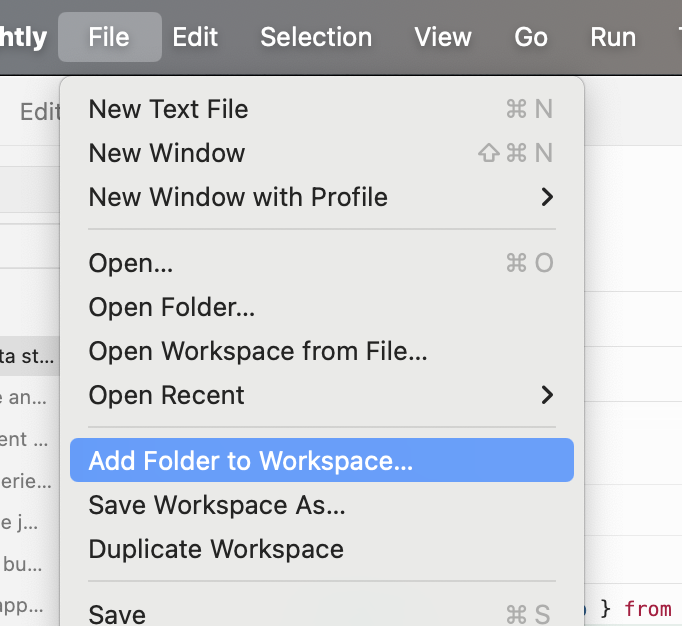This screenshot has height=626, width=682.
Task: Open the Run menu
Action: coord(613,37)
